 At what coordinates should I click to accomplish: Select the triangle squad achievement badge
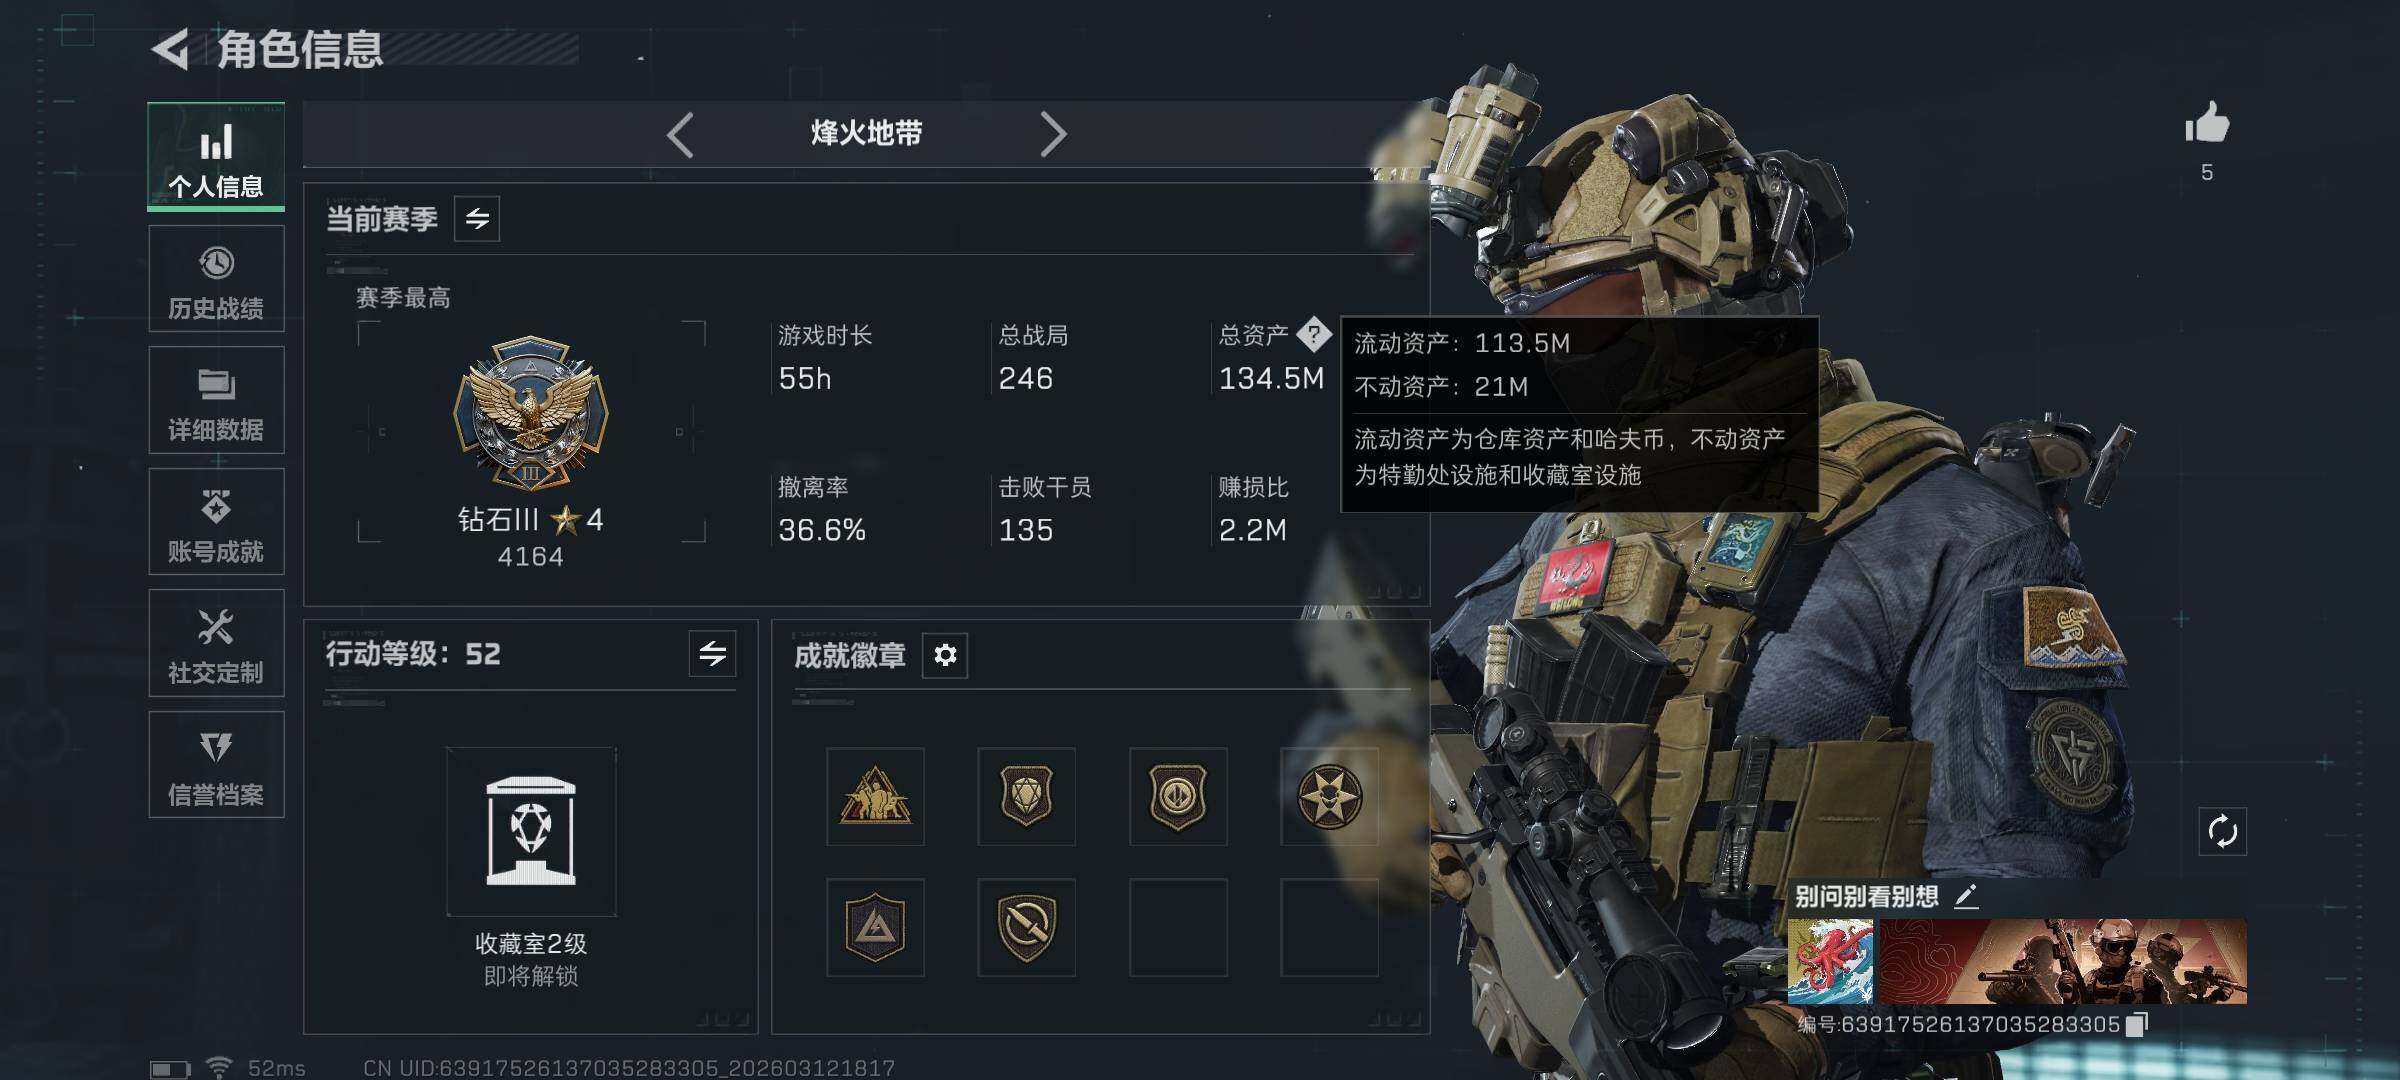tap(875, 797)
